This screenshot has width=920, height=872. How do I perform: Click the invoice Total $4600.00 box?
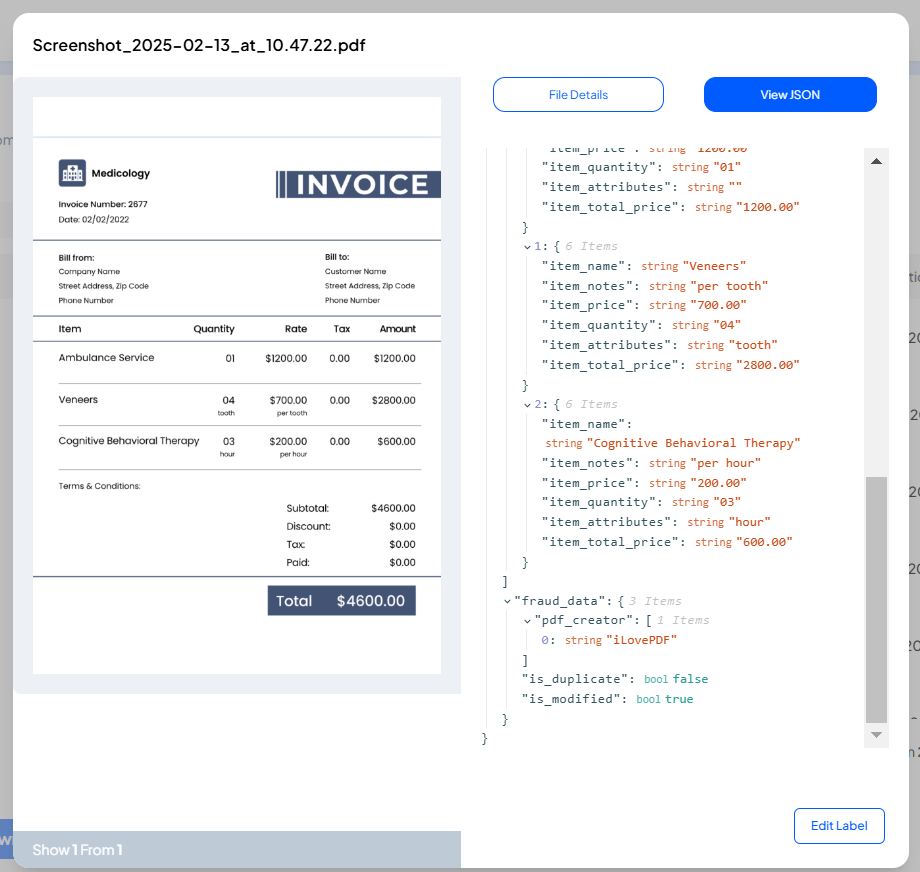click(341, 601)
